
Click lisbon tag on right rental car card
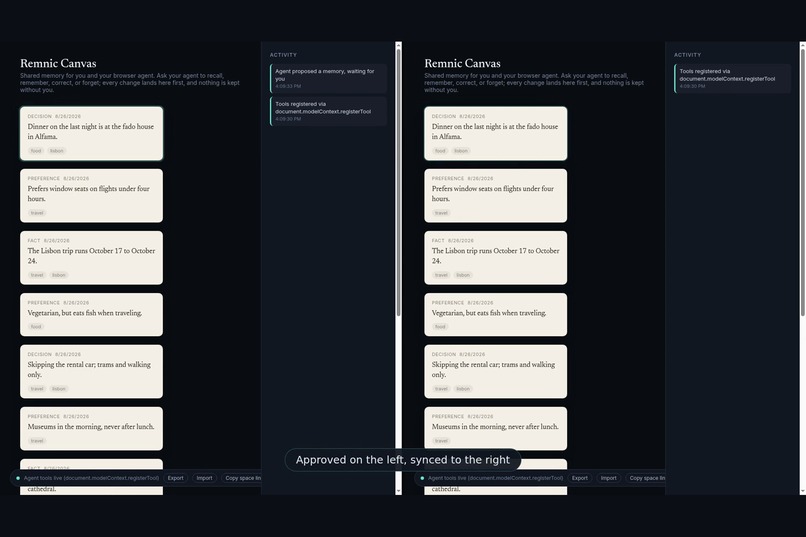pyautogui.click(x=463, y=389)
